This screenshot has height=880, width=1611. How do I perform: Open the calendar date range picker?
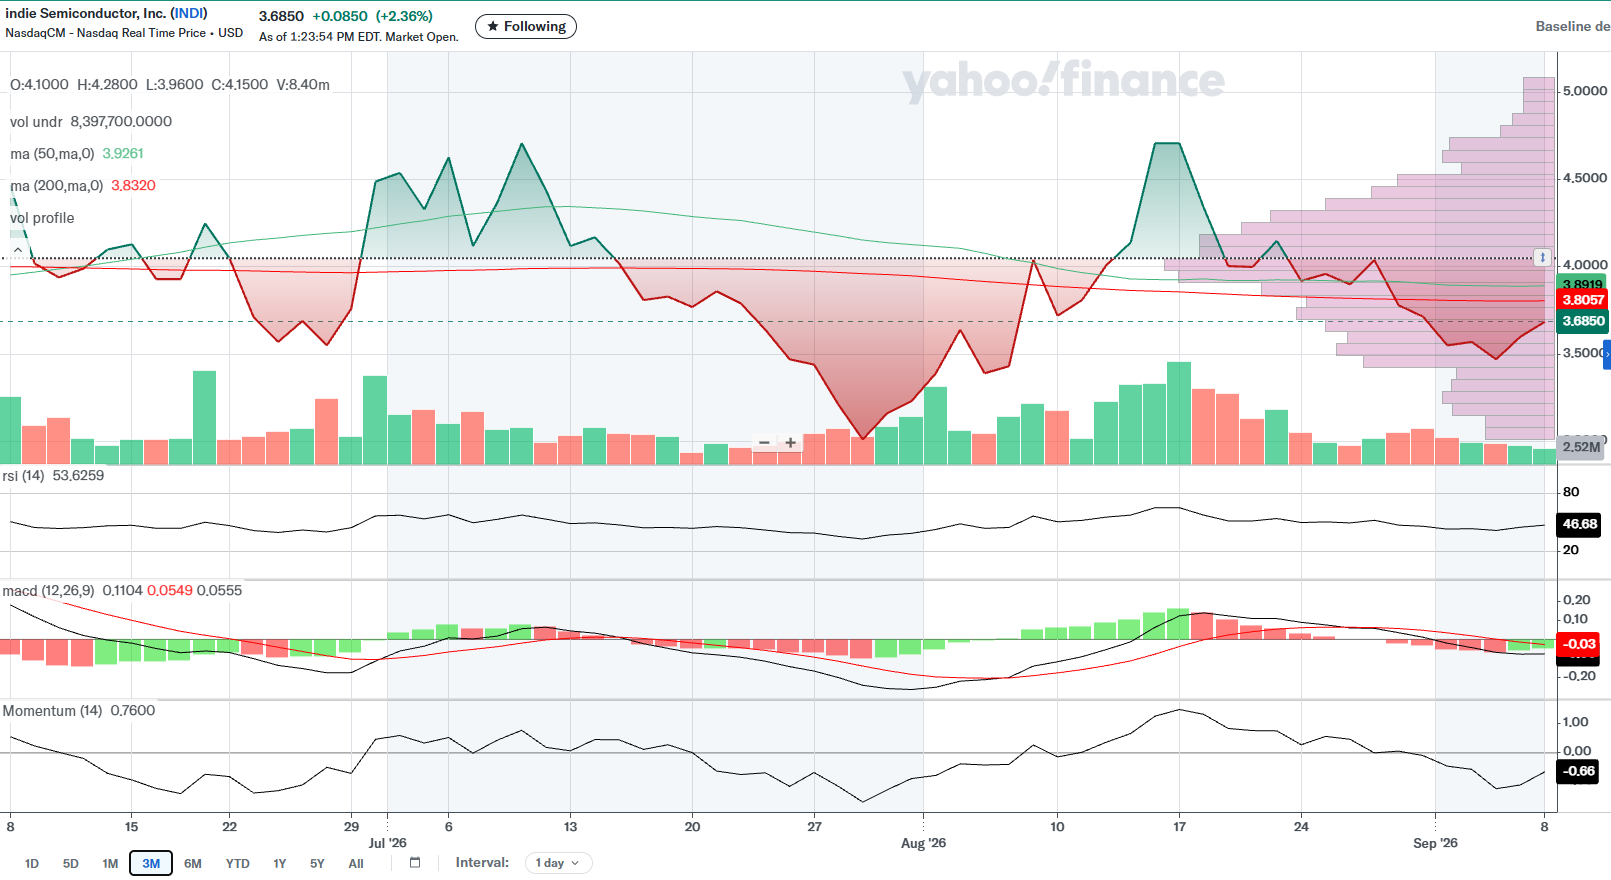pos(415,863)
